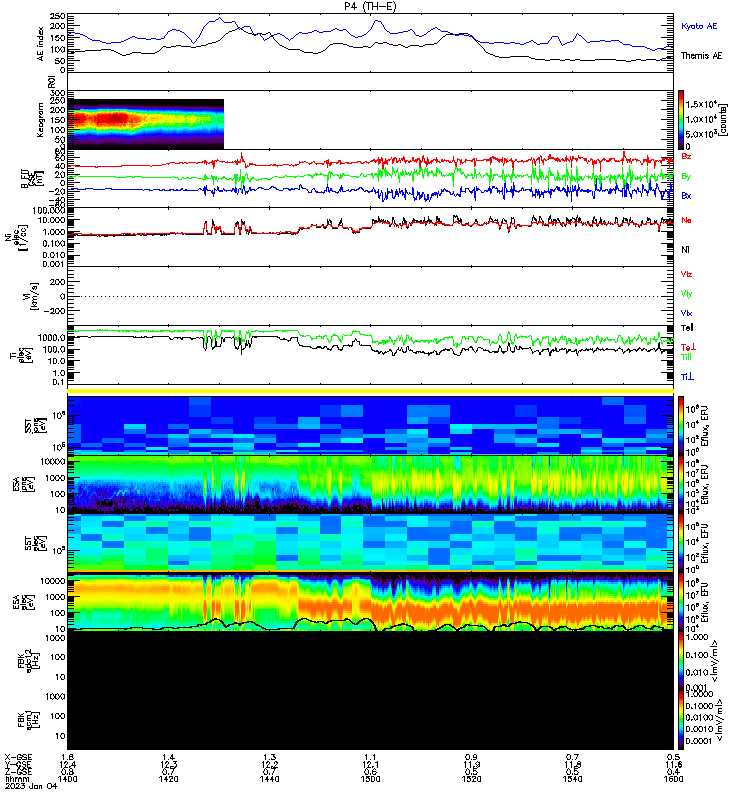Click the 'AE index' axis label
The image size is (750, 800).
tap(41, 44)
